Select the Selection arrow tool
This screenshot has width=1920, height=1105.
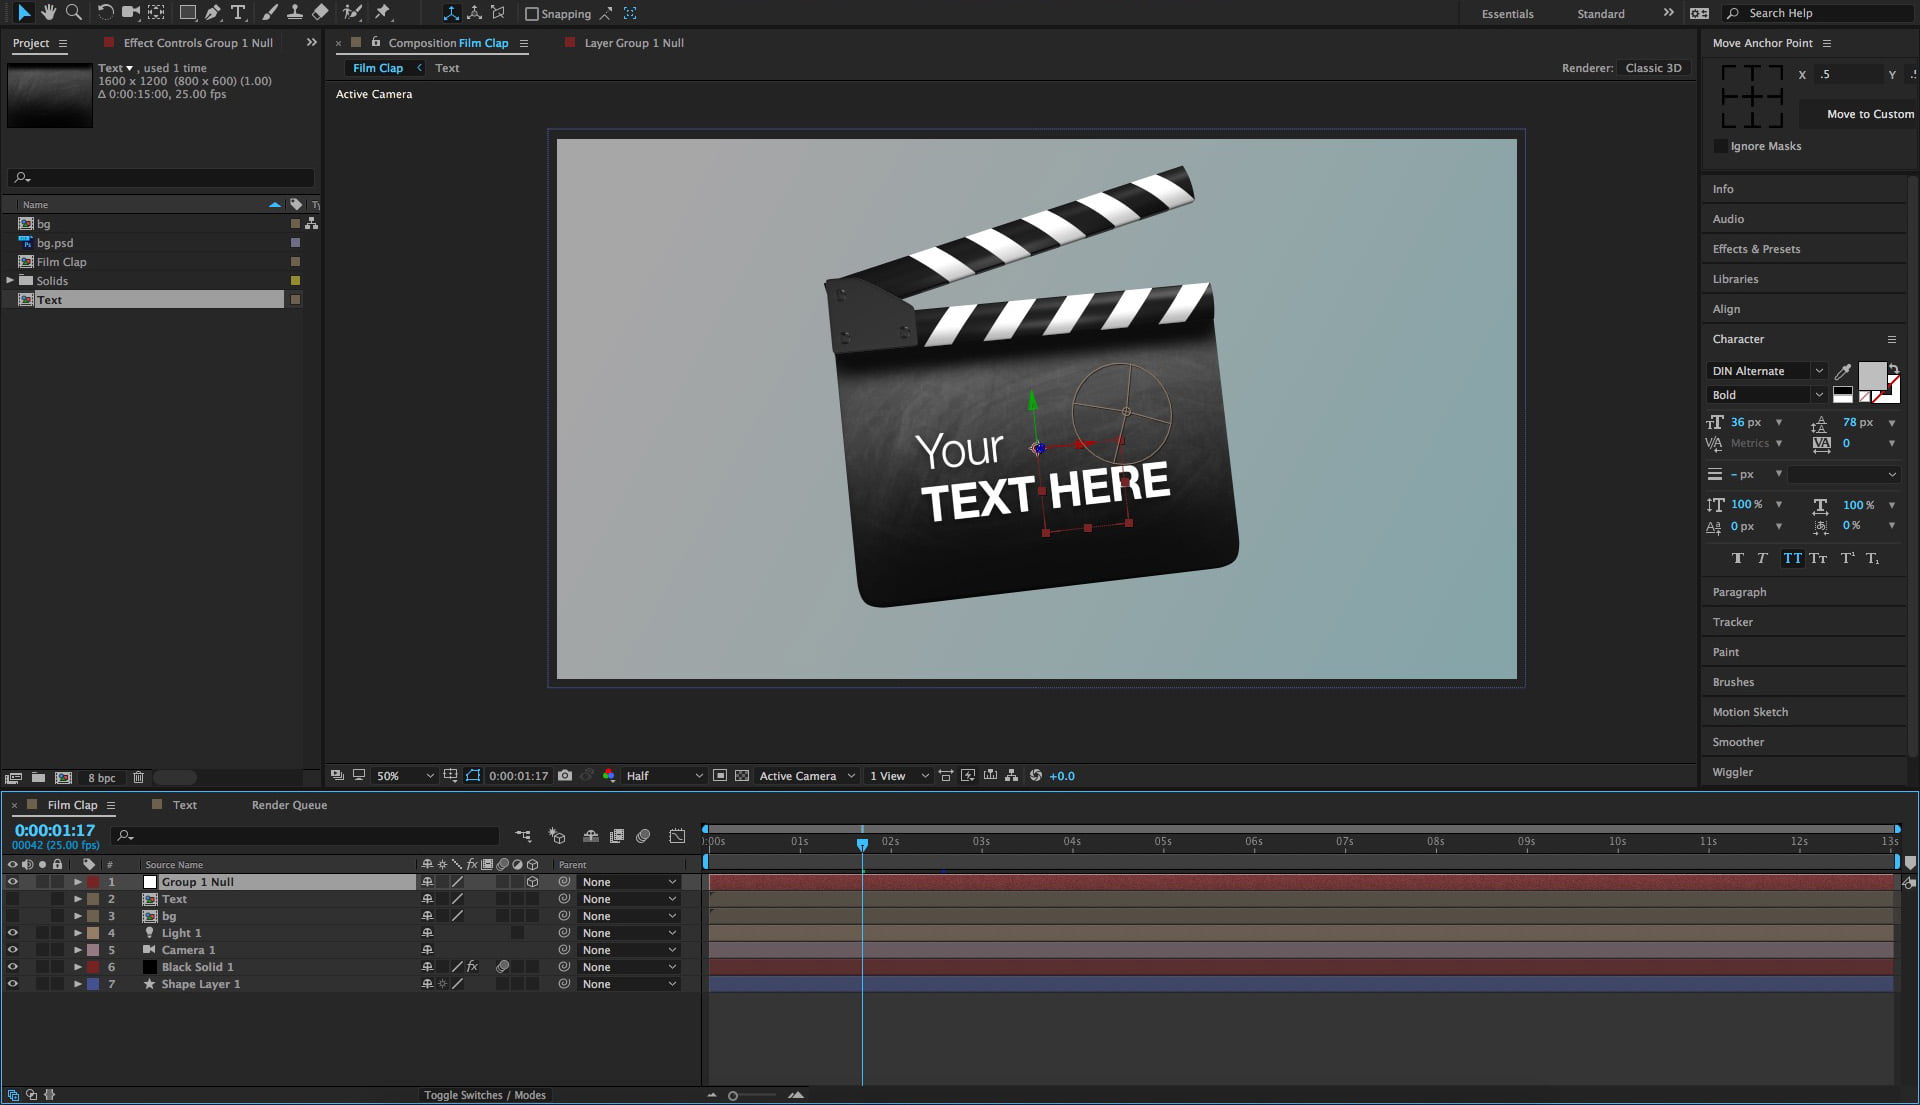click(x=24, y=13)
